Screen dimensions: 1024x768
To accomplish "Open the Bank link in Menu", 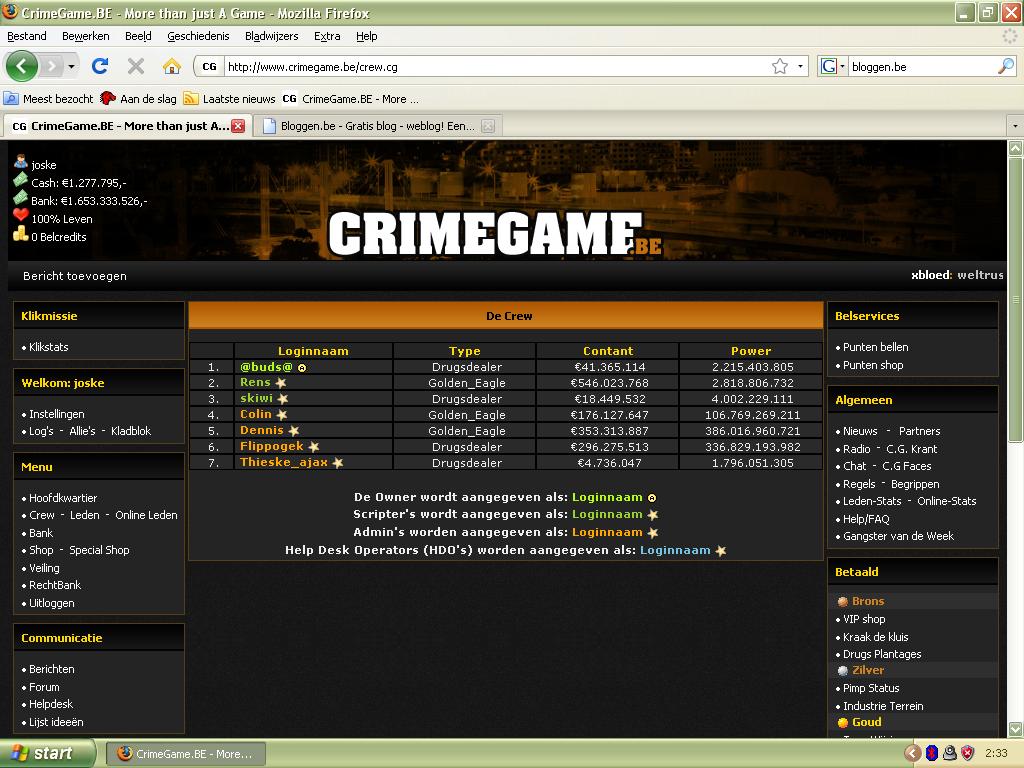I will (x=41, y=533).
